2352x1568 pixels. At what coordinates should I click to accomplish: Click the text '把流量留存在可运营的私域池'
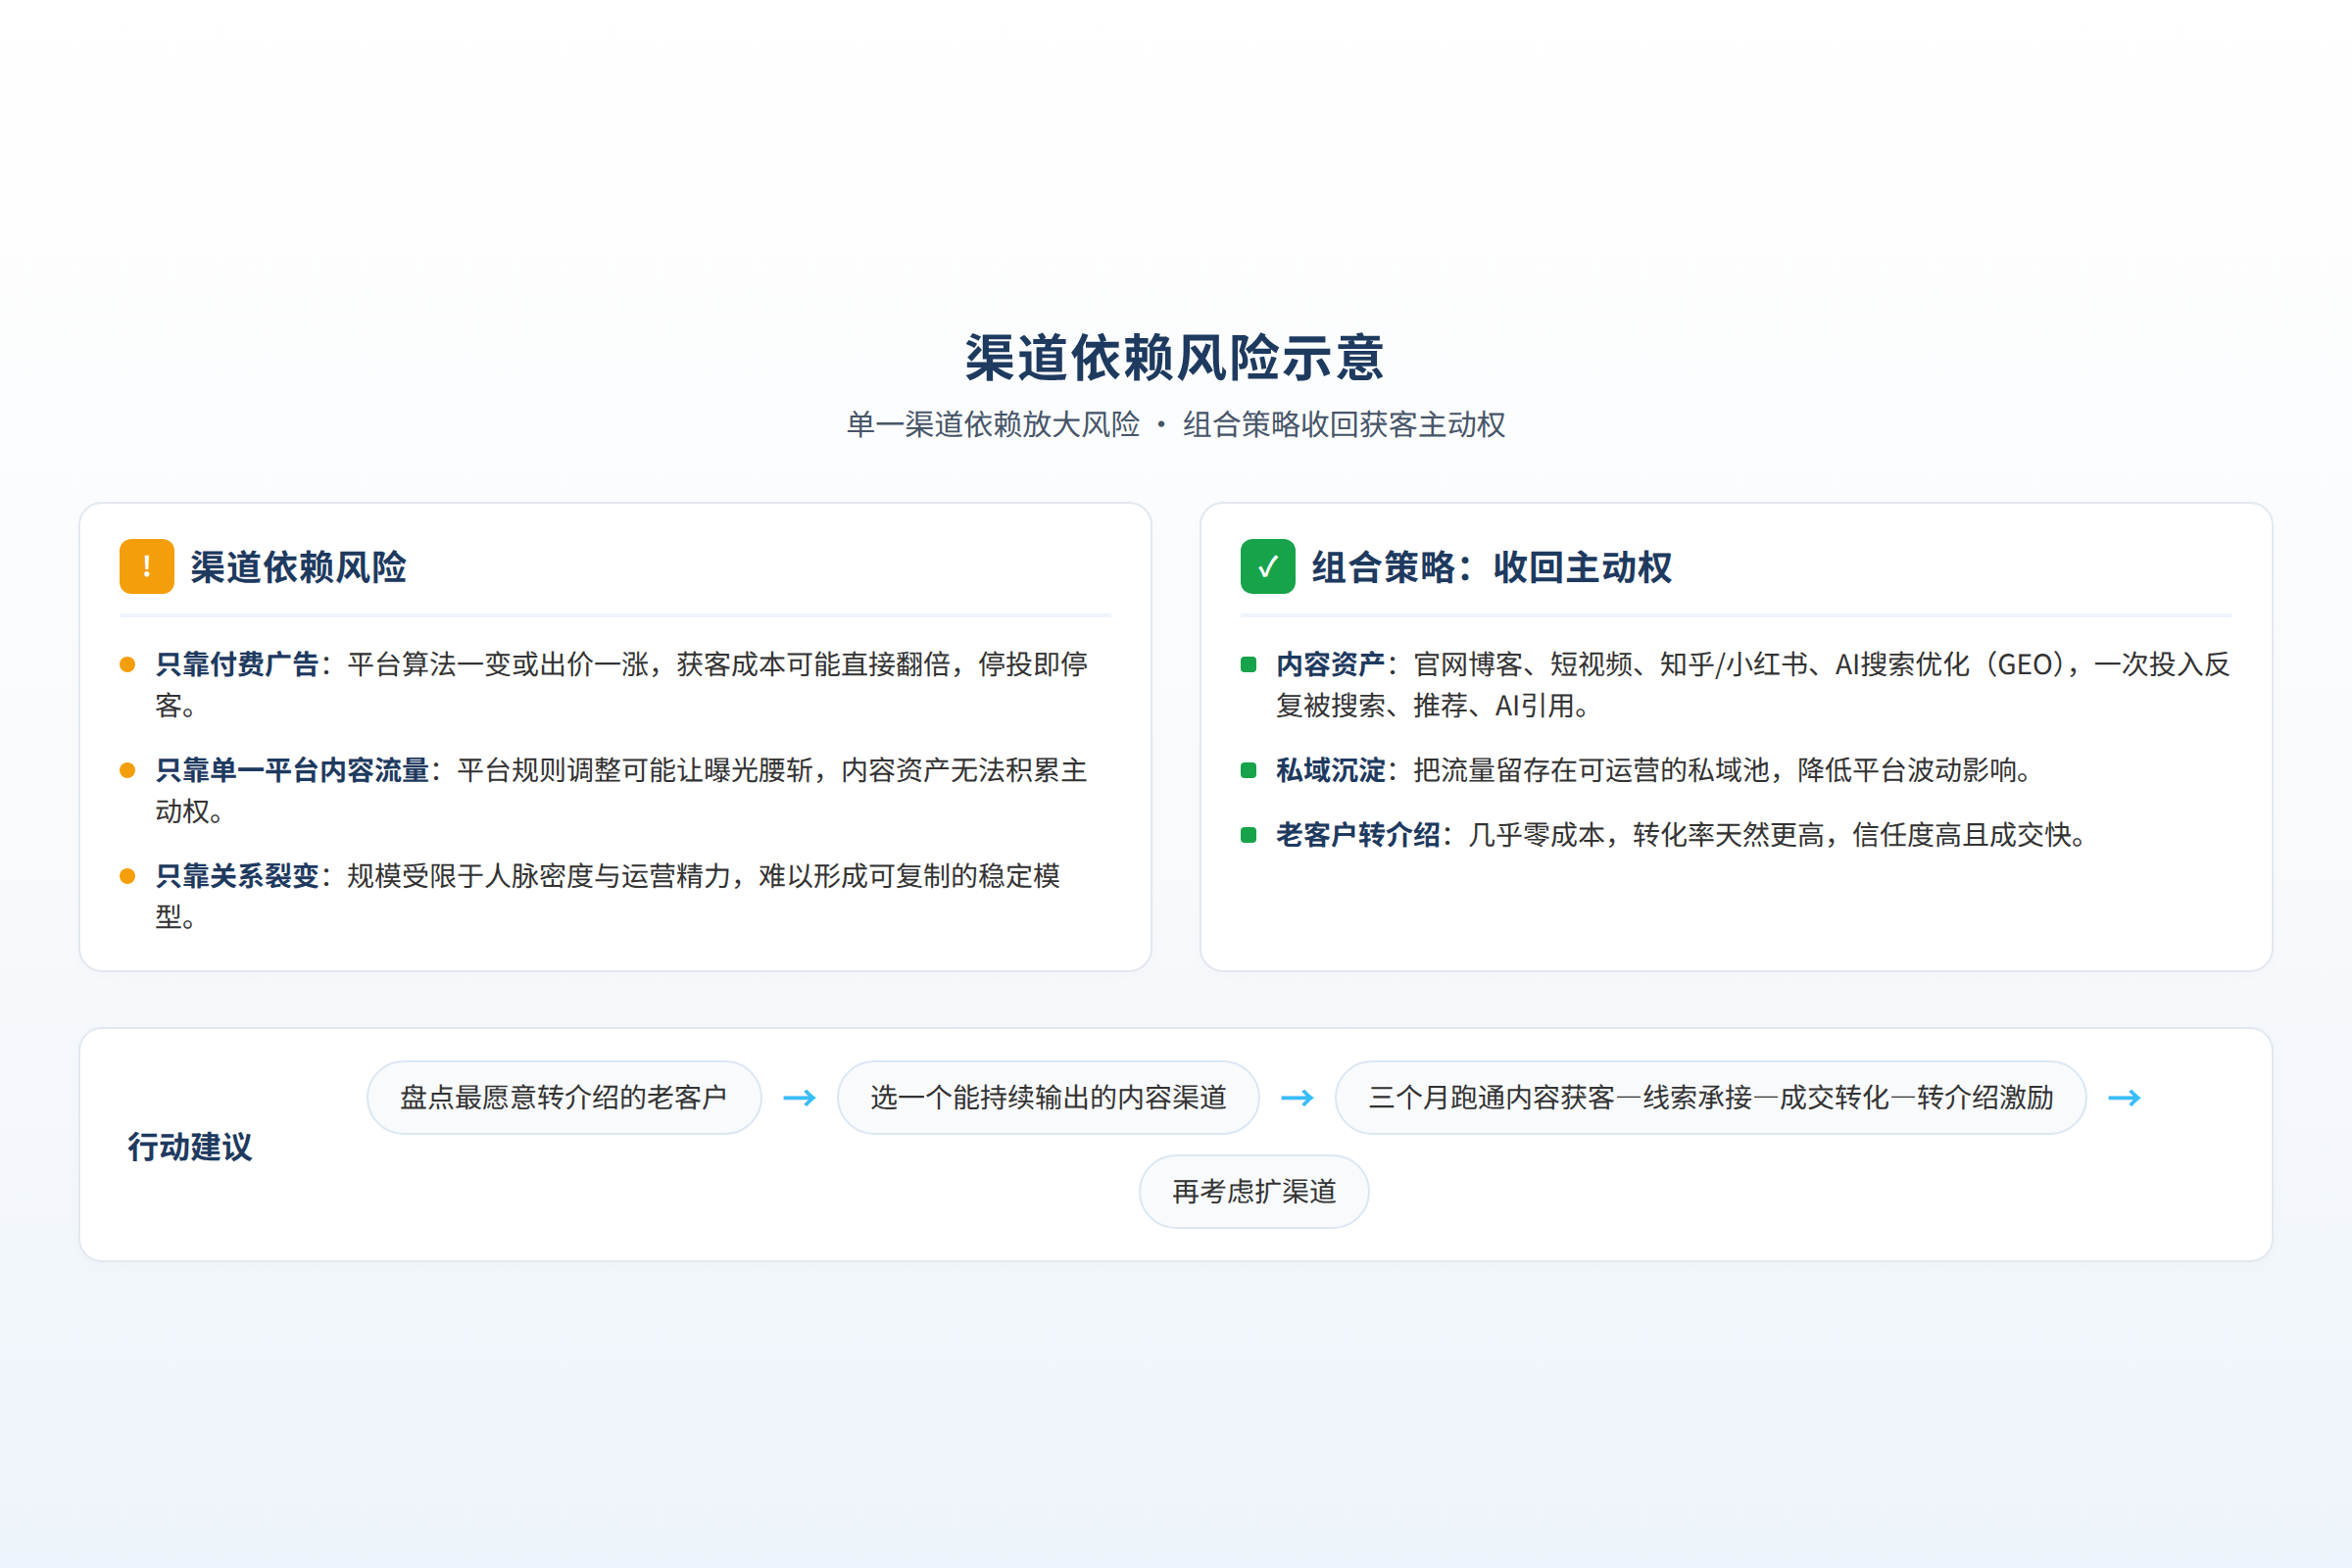(x=1591, y=770)
